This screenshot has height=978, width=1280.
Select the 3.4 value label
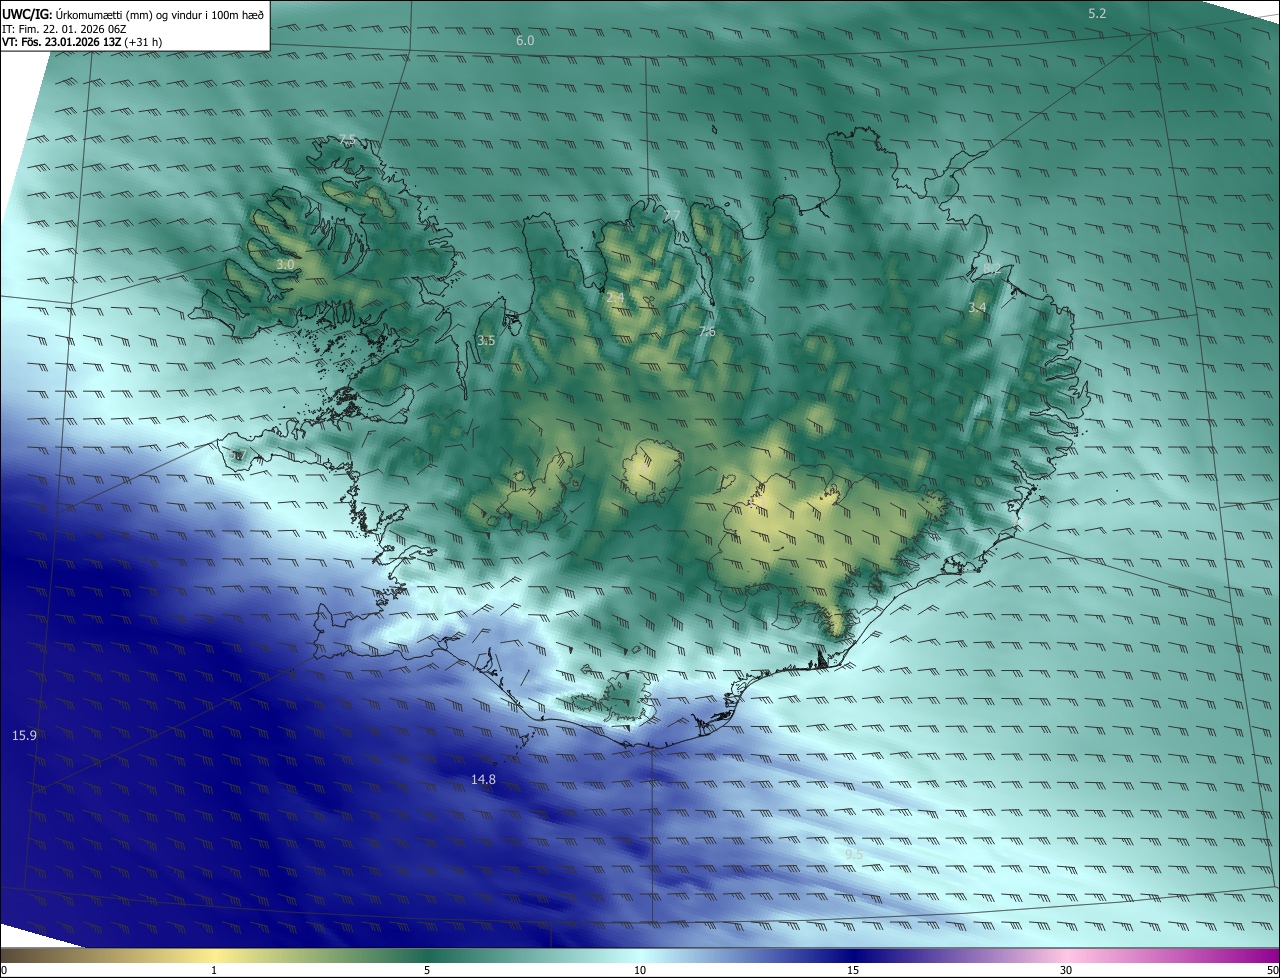pyautogui.click(x=977, y=308)
